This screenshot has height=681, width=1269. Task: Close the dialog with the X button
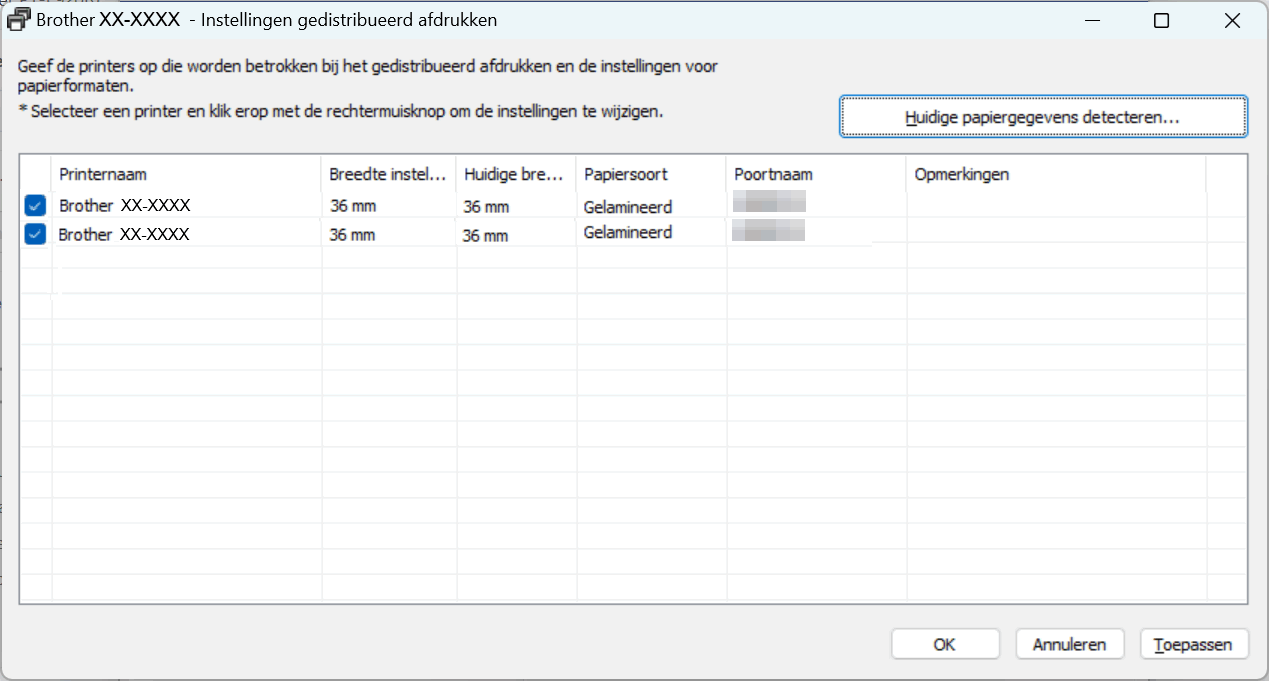pyautogui.click(x=1232, y=20)
